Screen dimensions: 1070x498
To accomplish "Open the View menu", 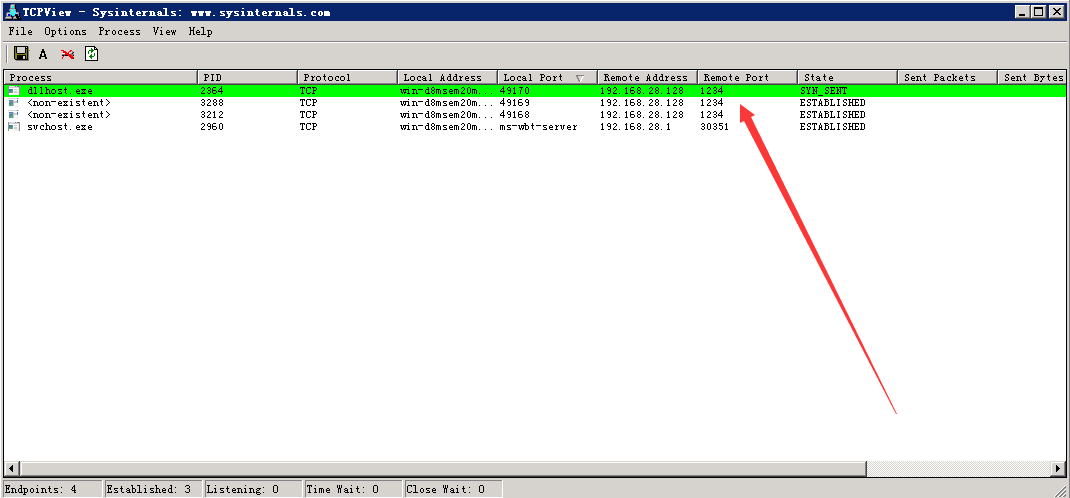I will pyautogui.click(x=164, y=32).
